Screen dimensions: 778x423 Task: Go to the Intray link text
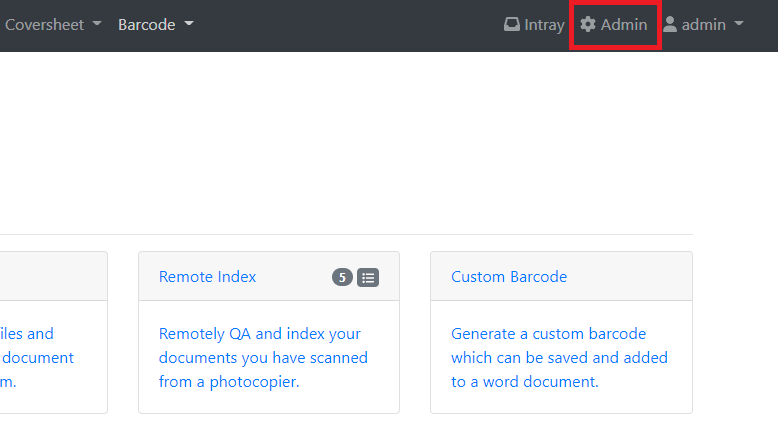[x=544, y=25]
